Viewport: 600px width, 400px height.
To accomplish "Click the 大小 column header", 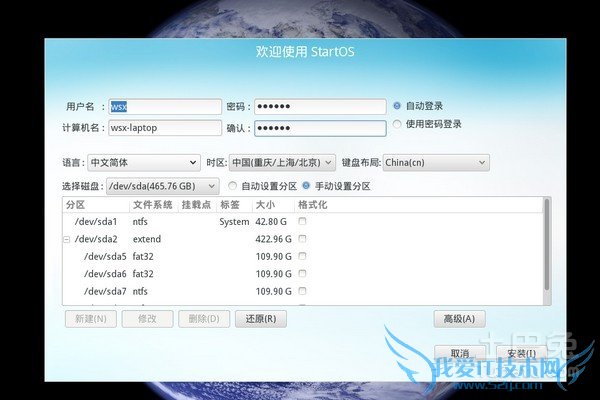I will coord(273,205).
